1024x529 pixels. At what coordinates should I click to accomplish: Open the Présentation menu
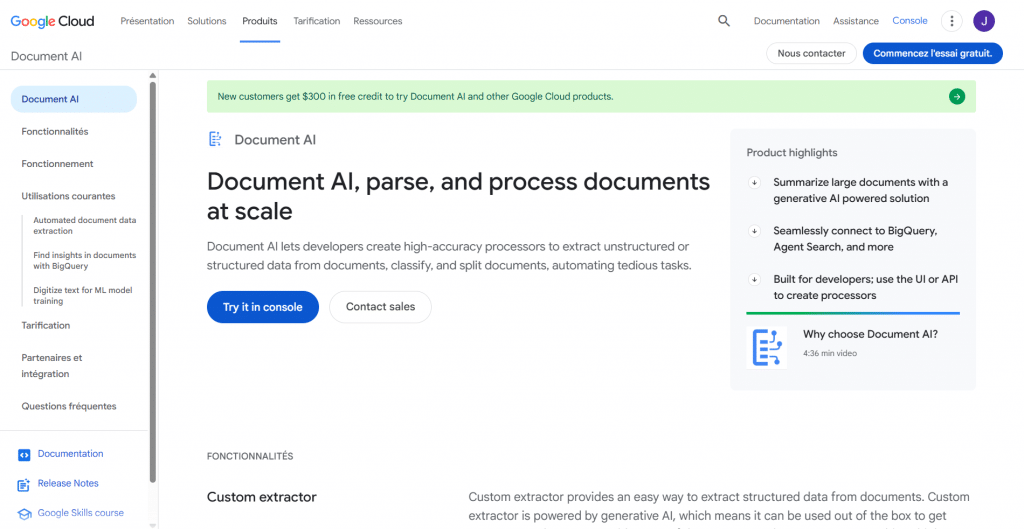[x=147, y=21]
